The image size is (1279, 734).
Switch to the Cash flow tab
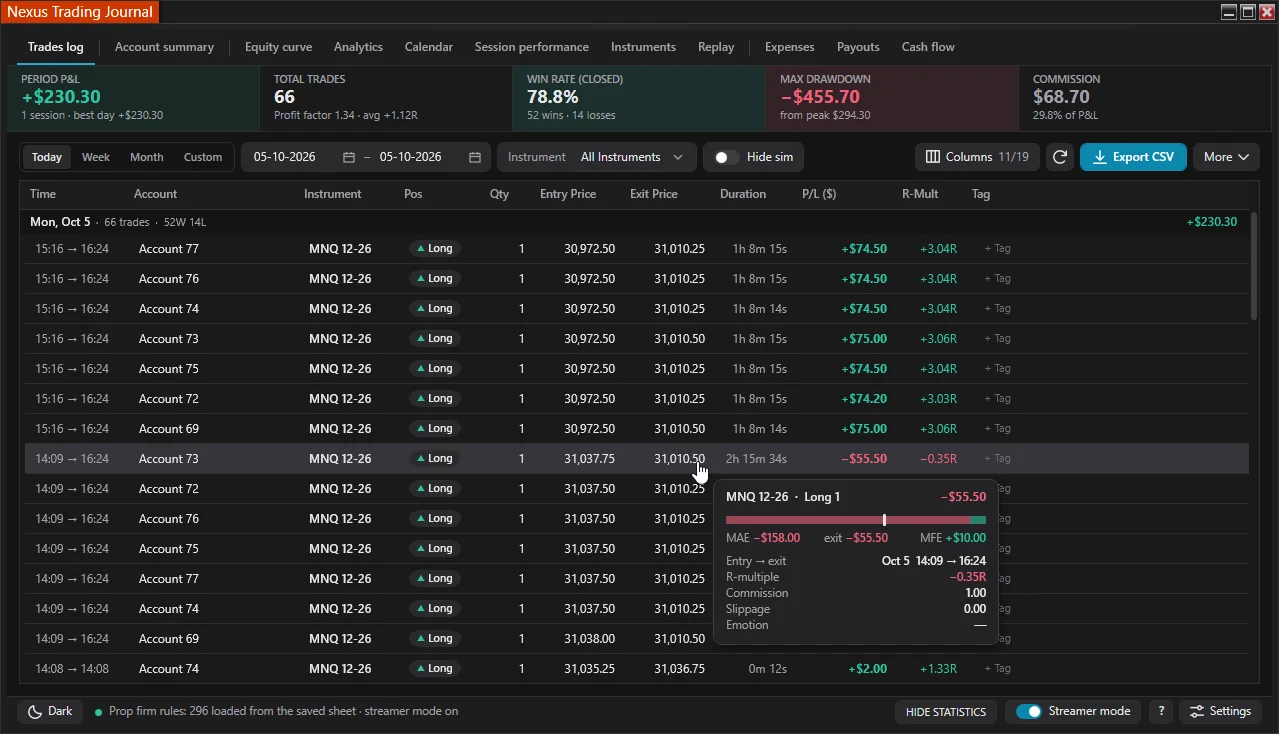[x=928, y=47]
